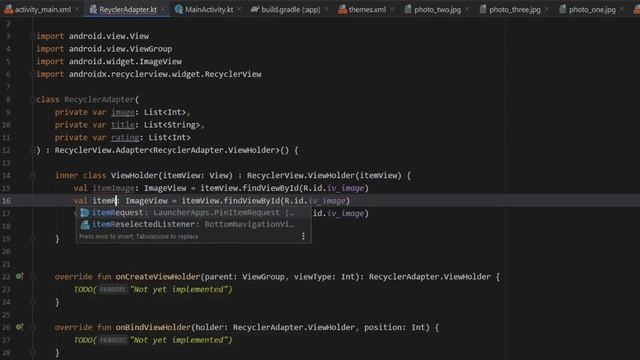Image resolution: width=640 pixels, height=360 pixels.
Task: Close the MainActivity.kt tab
Action: [239, 9]
